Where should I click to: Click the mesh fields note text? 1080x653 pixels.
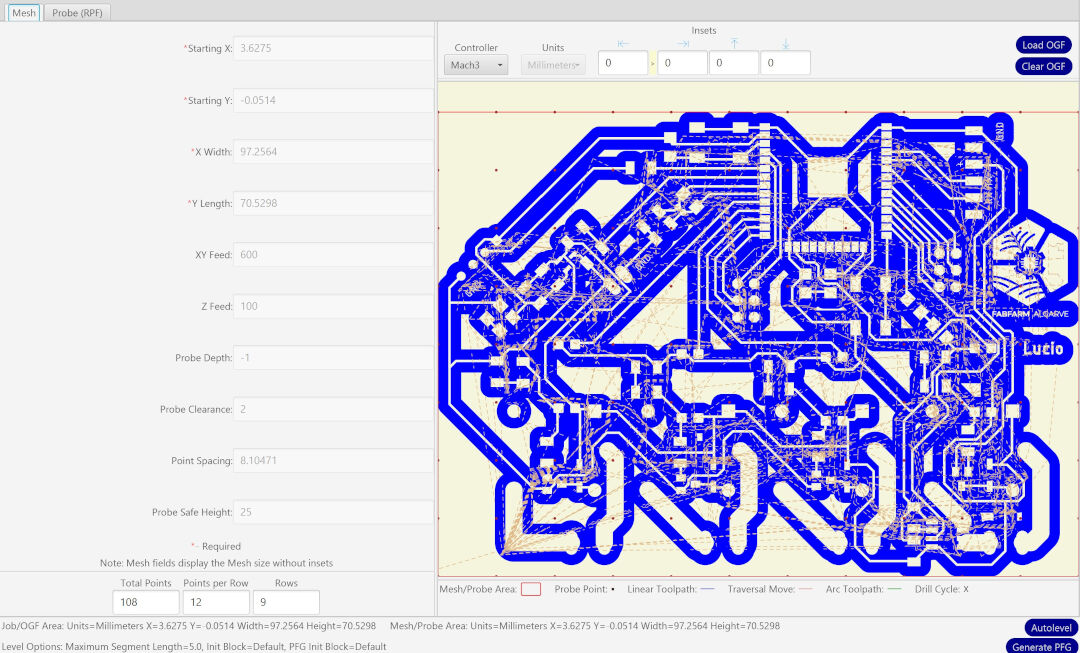[x=216, y=563]
